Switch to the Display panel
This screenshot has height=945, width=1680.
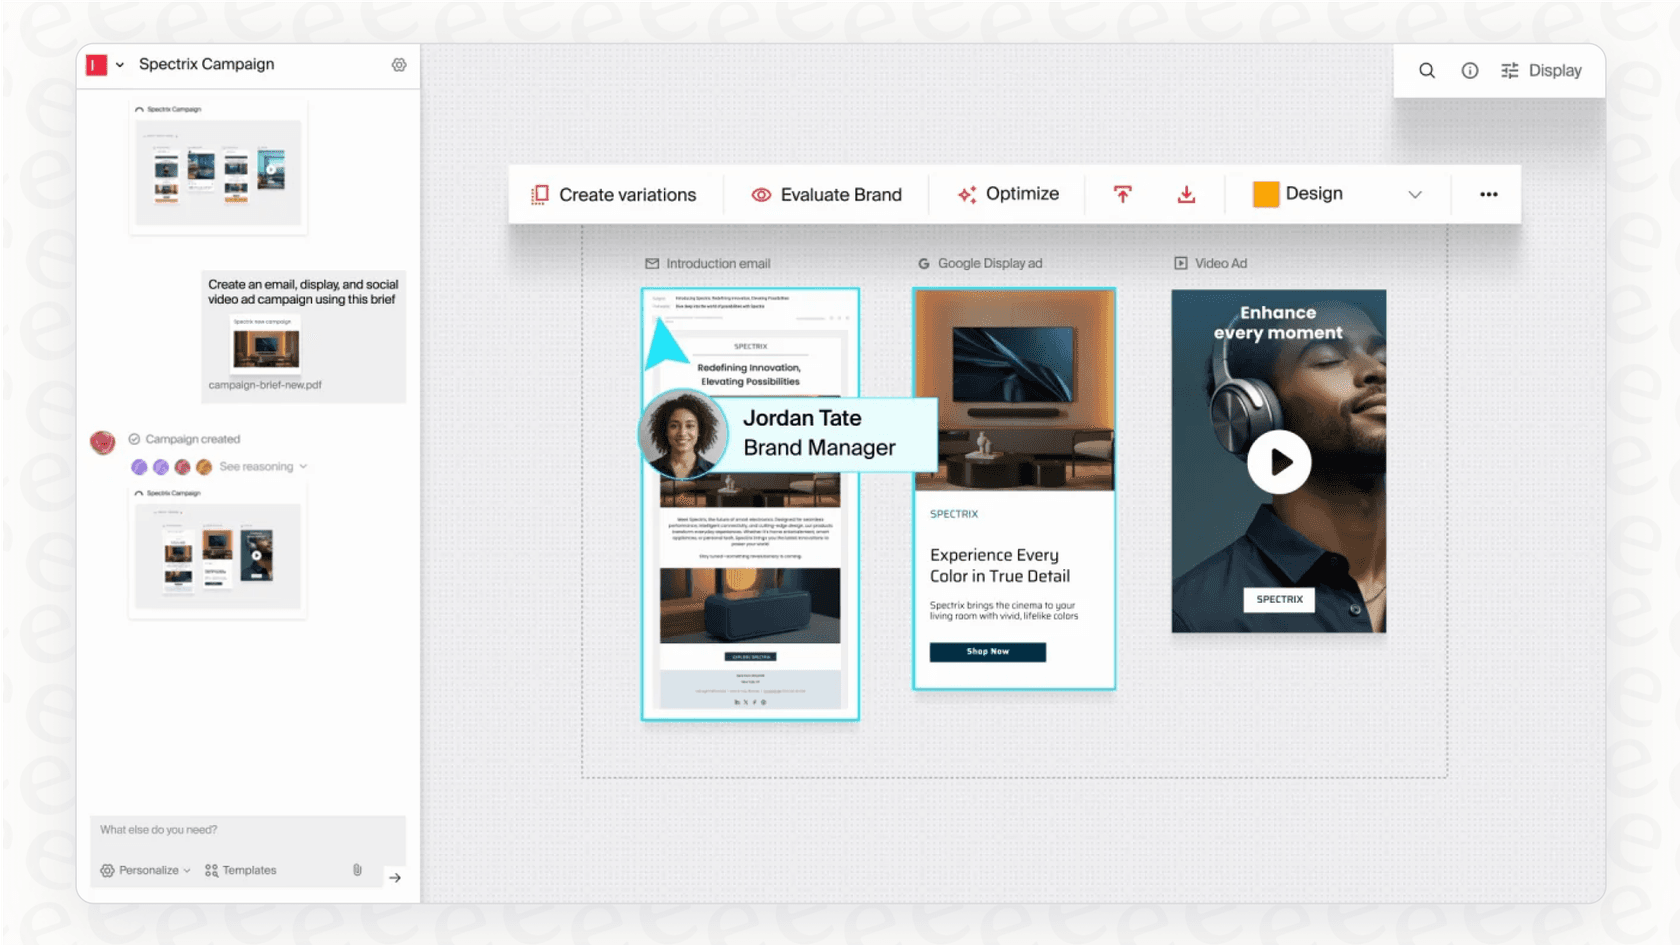coord(1544,70)
